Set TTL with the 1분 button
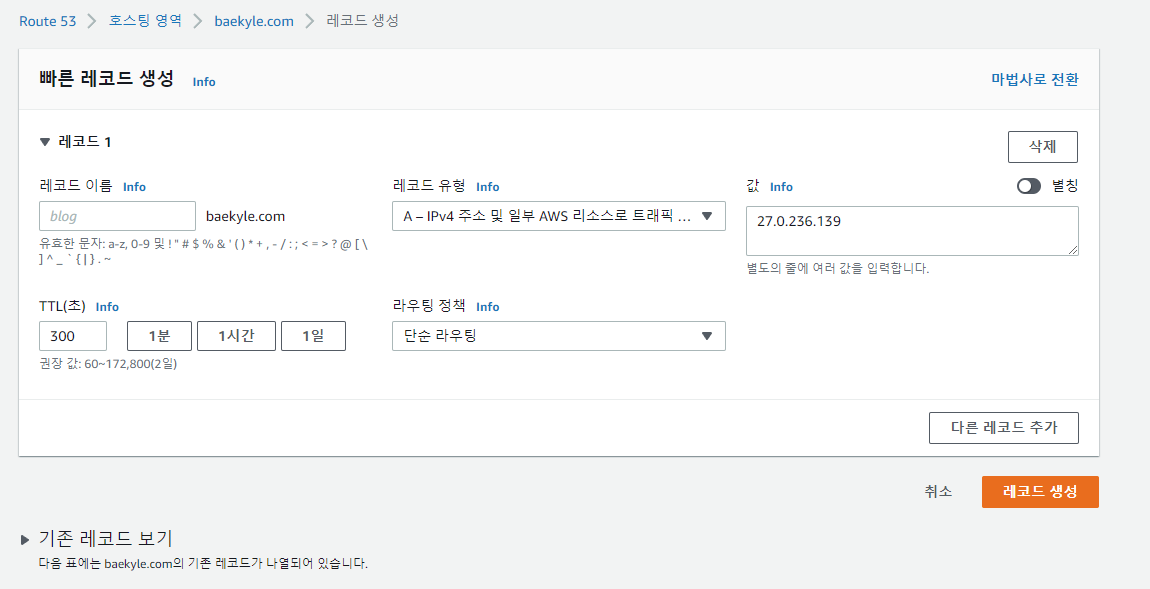The width and height of the screenshot is (1150, 589). 159,336
